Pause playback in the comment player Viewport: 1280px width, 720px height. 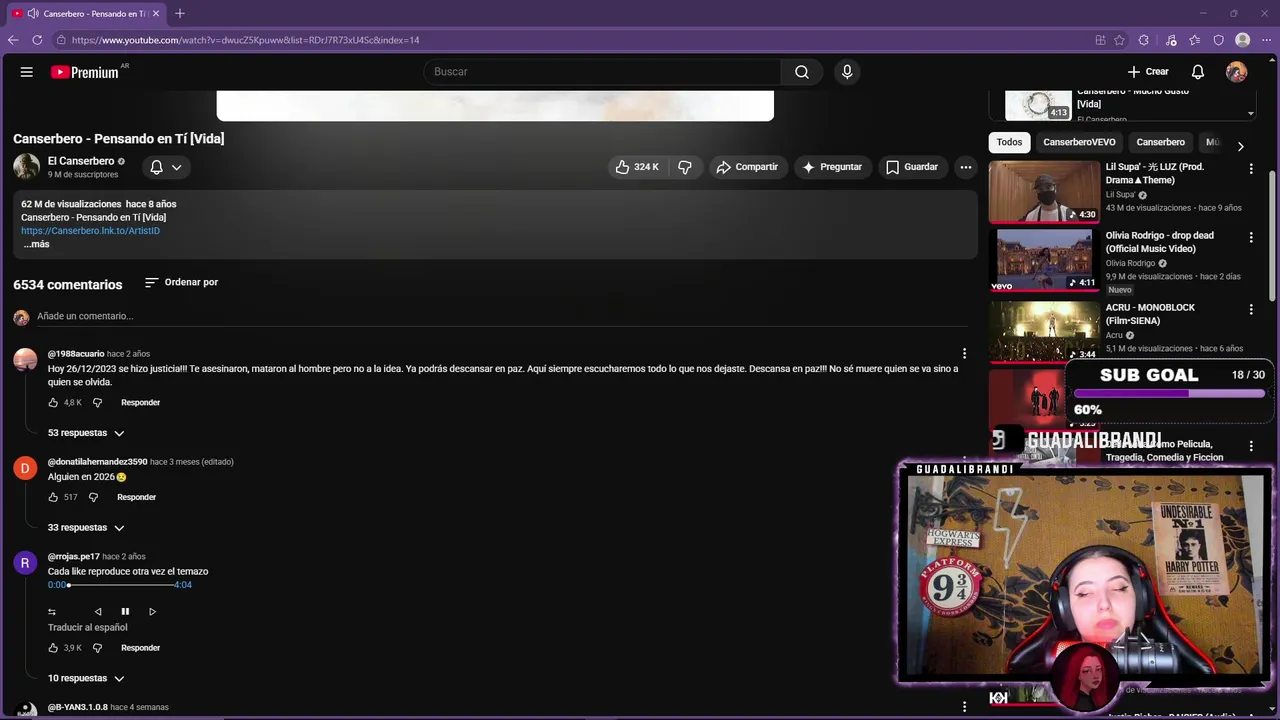125,611
